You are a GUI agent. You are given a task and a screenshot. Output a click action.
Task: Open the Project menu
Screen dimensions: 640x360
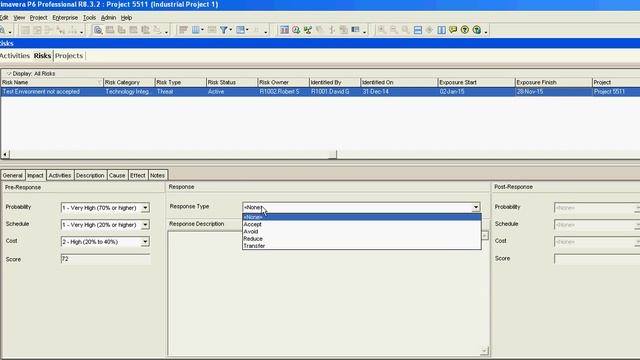pyautogui.click(x=38, y=18)
